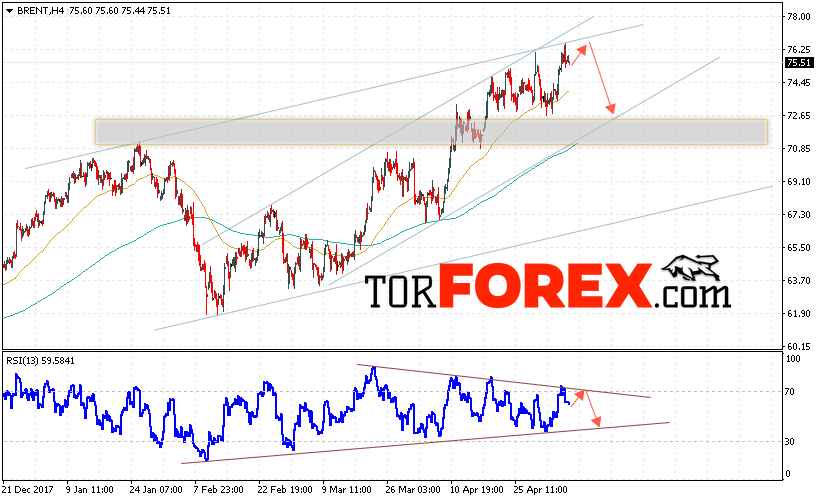
Task: Click the RSI 70 level axis label
Action: pyautogui.click(x=789, y=392)
